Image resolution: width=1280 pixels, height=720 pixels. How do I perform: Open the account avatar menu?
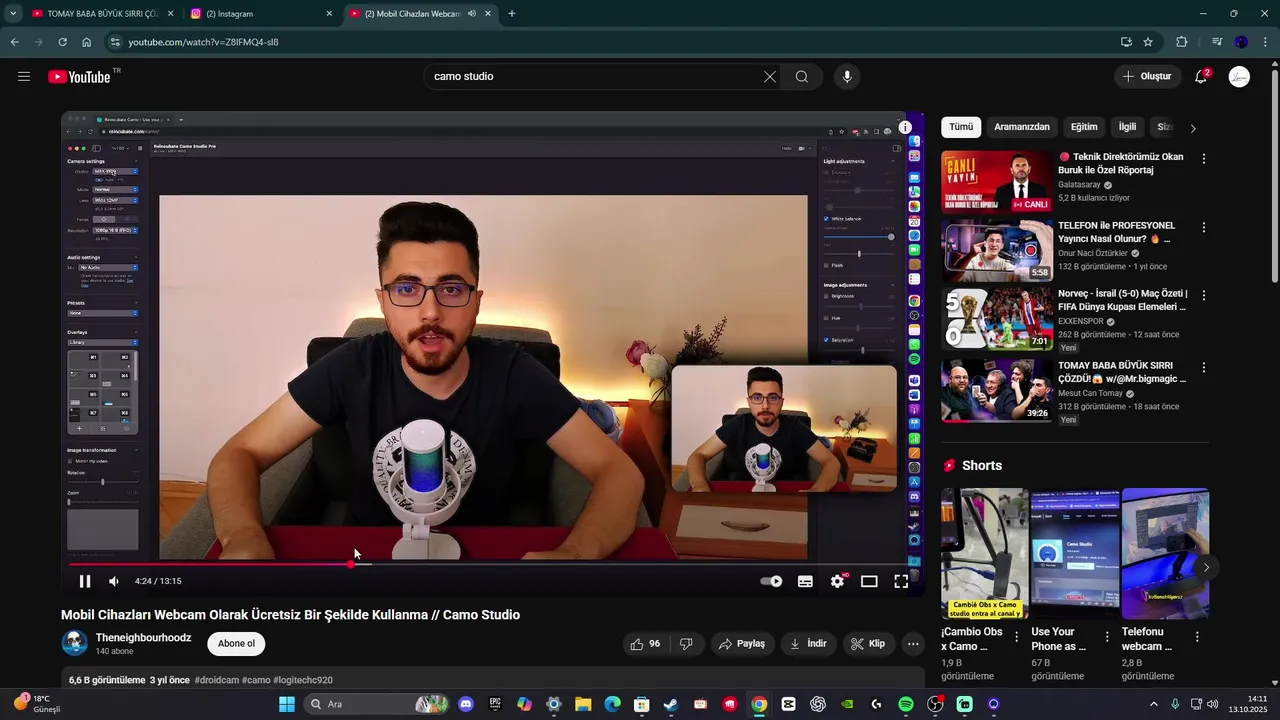(1239, 77)
